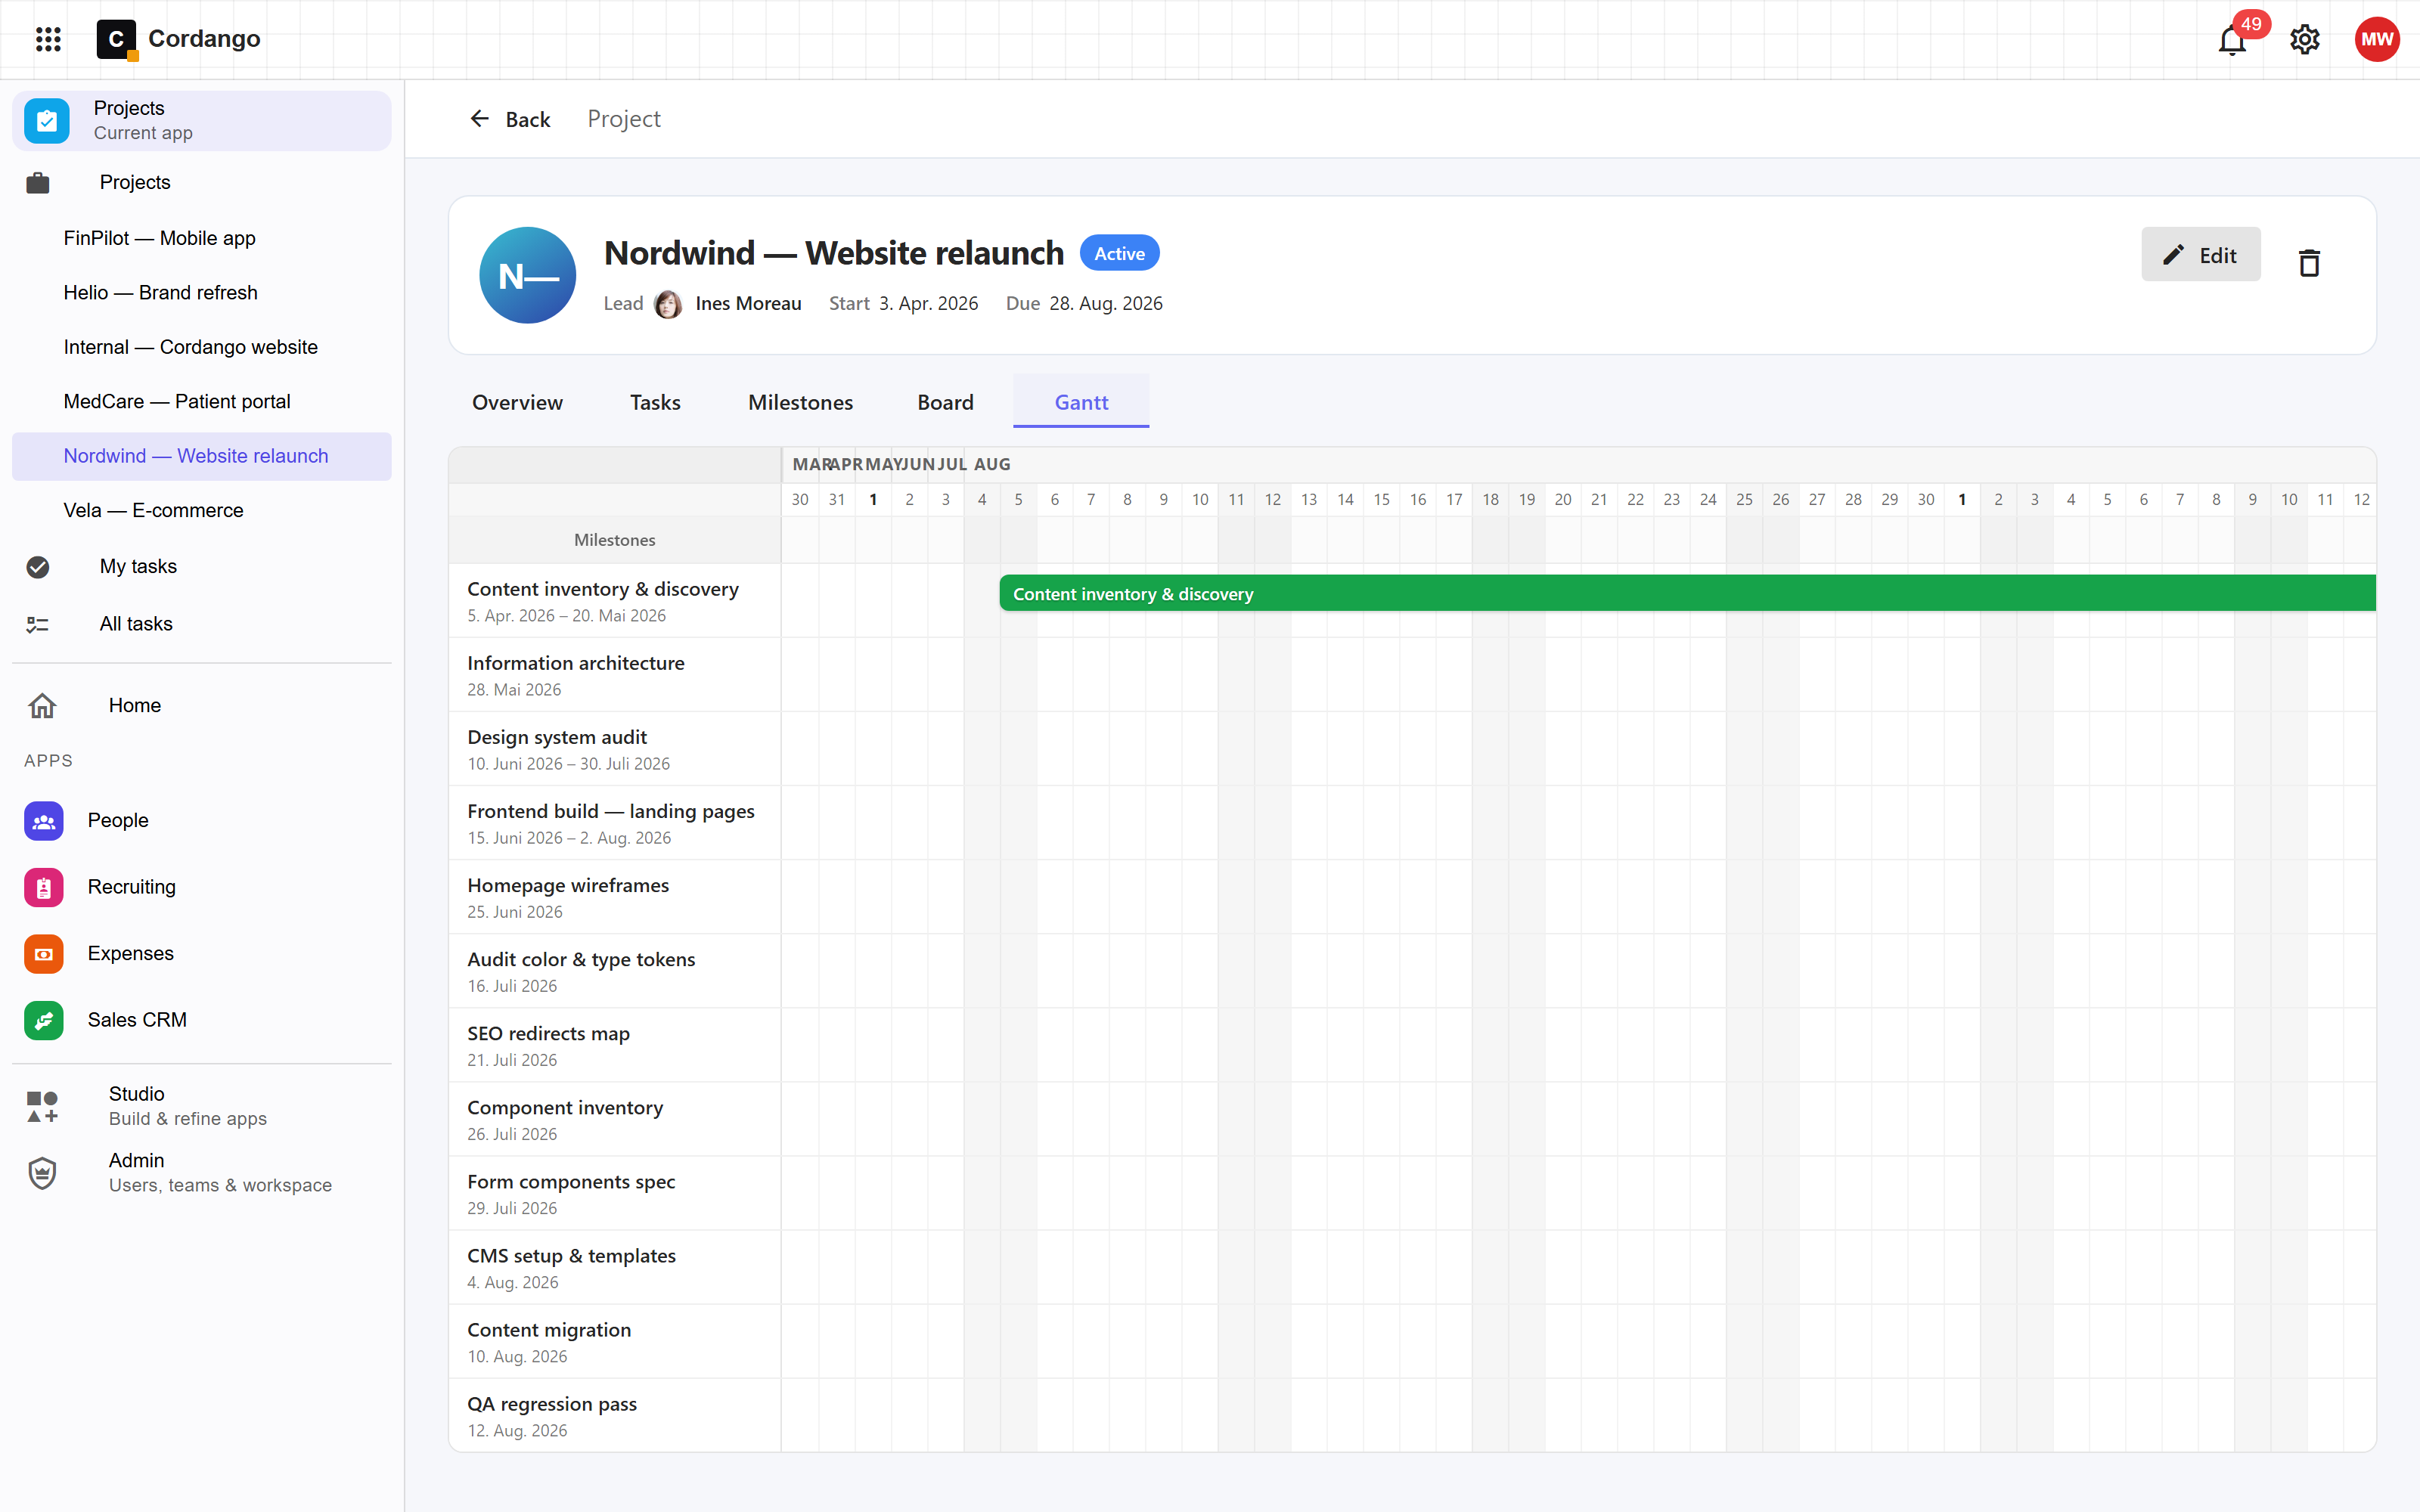Open the Recruiting app icon
This screenshot has height=1512, width=2420.
44,887
